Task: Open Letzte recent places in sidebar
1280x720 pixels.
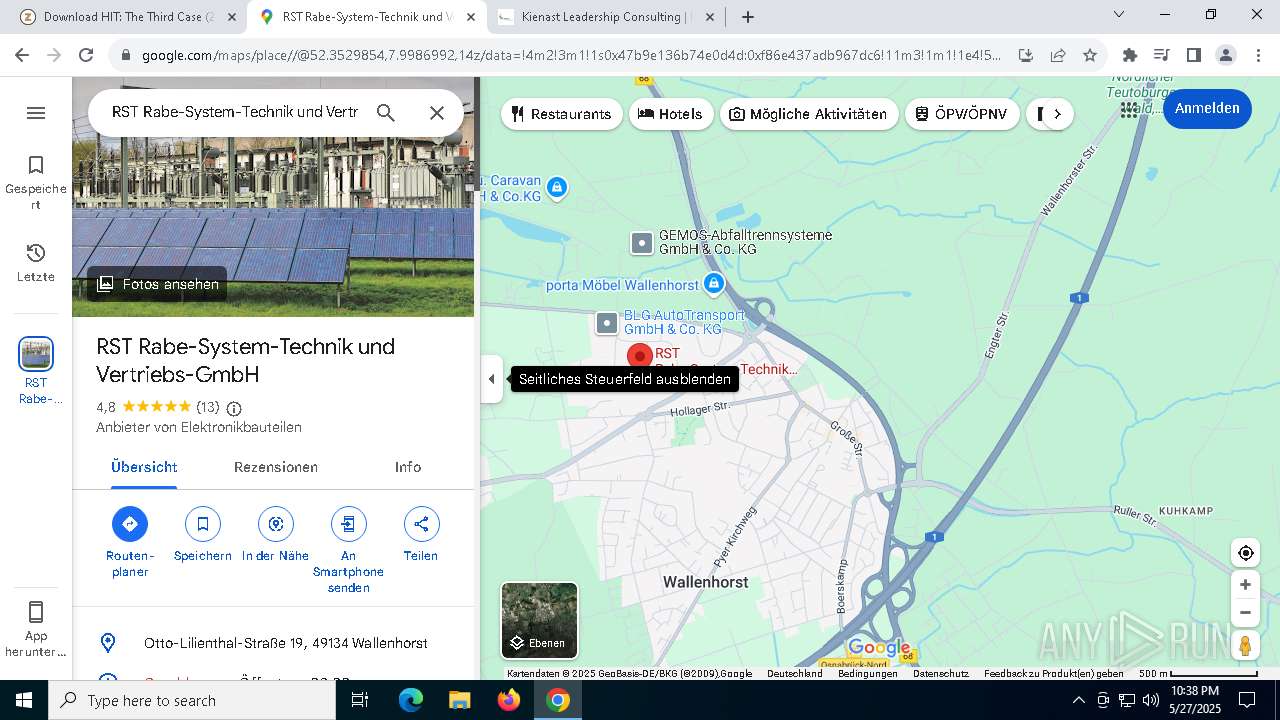Action: point(36,263)
